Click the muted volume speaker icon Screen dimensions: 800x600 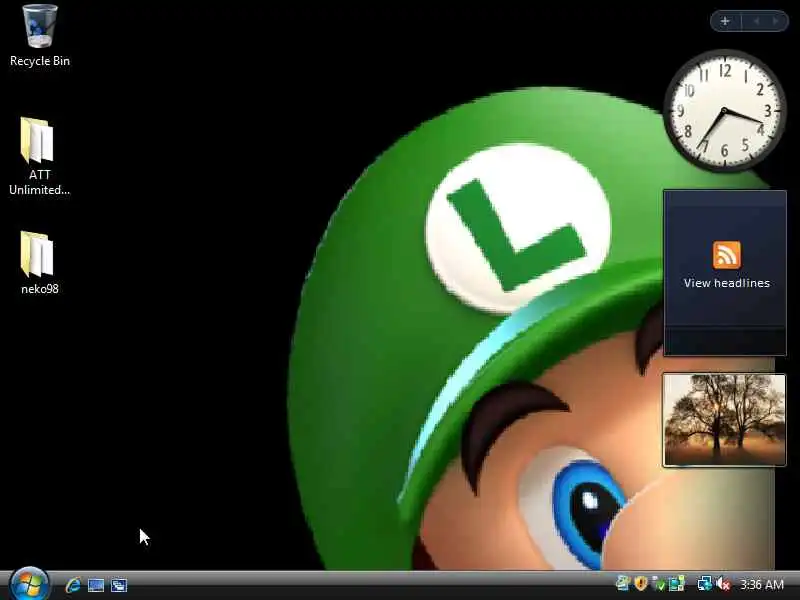tap(723, 583)
